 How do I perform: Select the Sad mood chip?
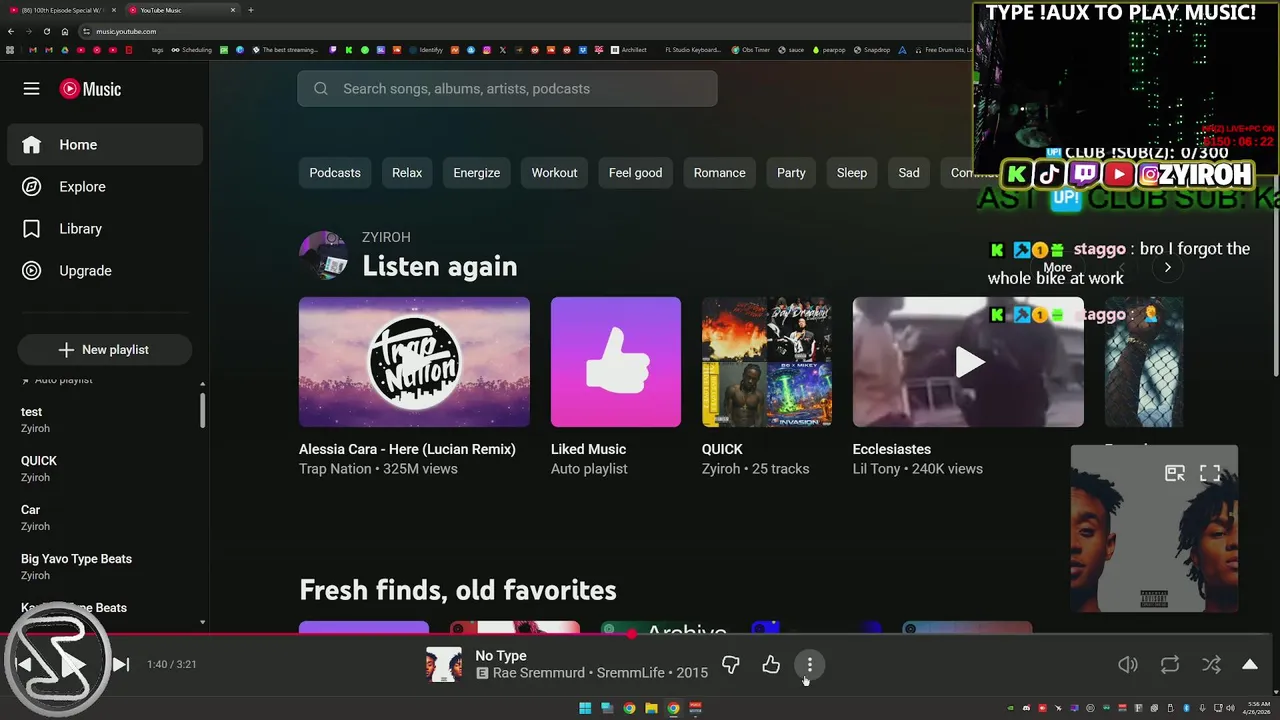pyautogui.click(x=909, y=173)
